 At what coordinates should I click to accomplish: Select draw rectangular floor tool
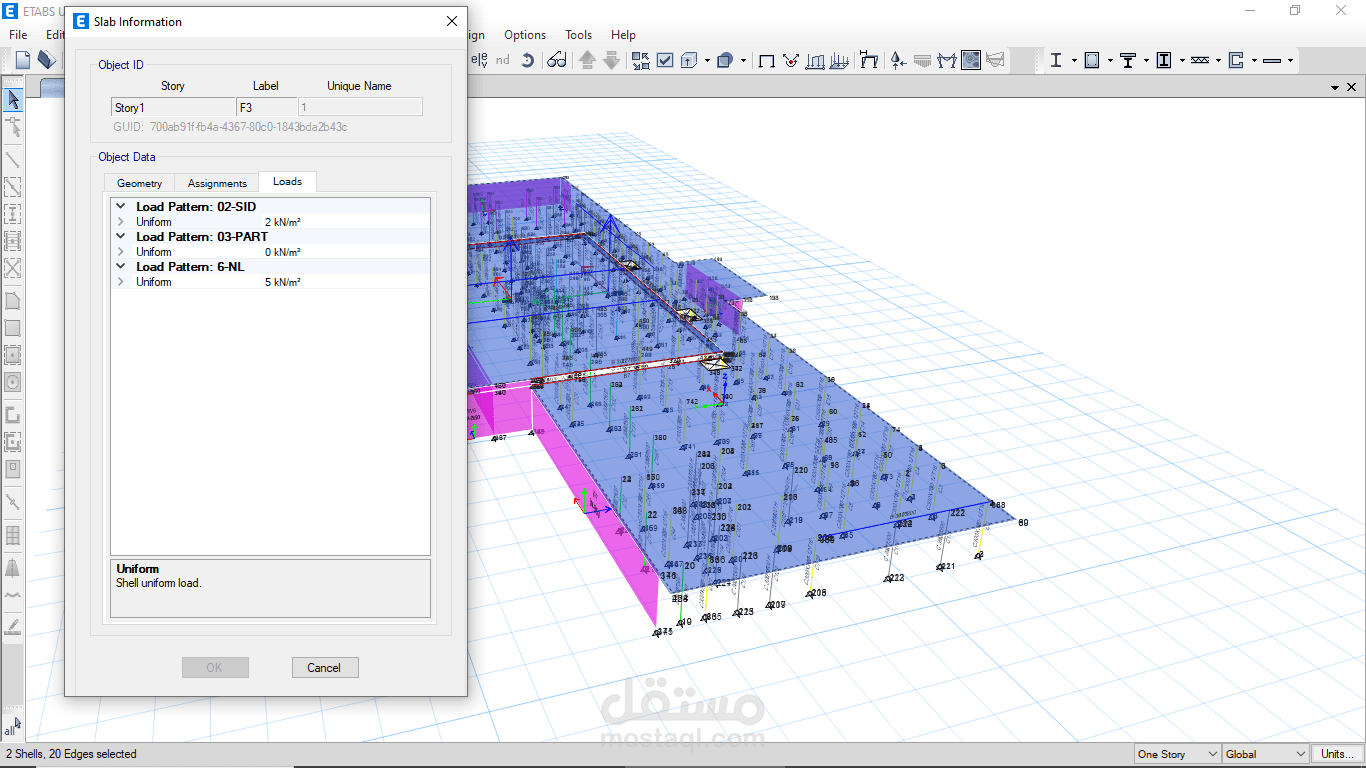click(13, 328)
